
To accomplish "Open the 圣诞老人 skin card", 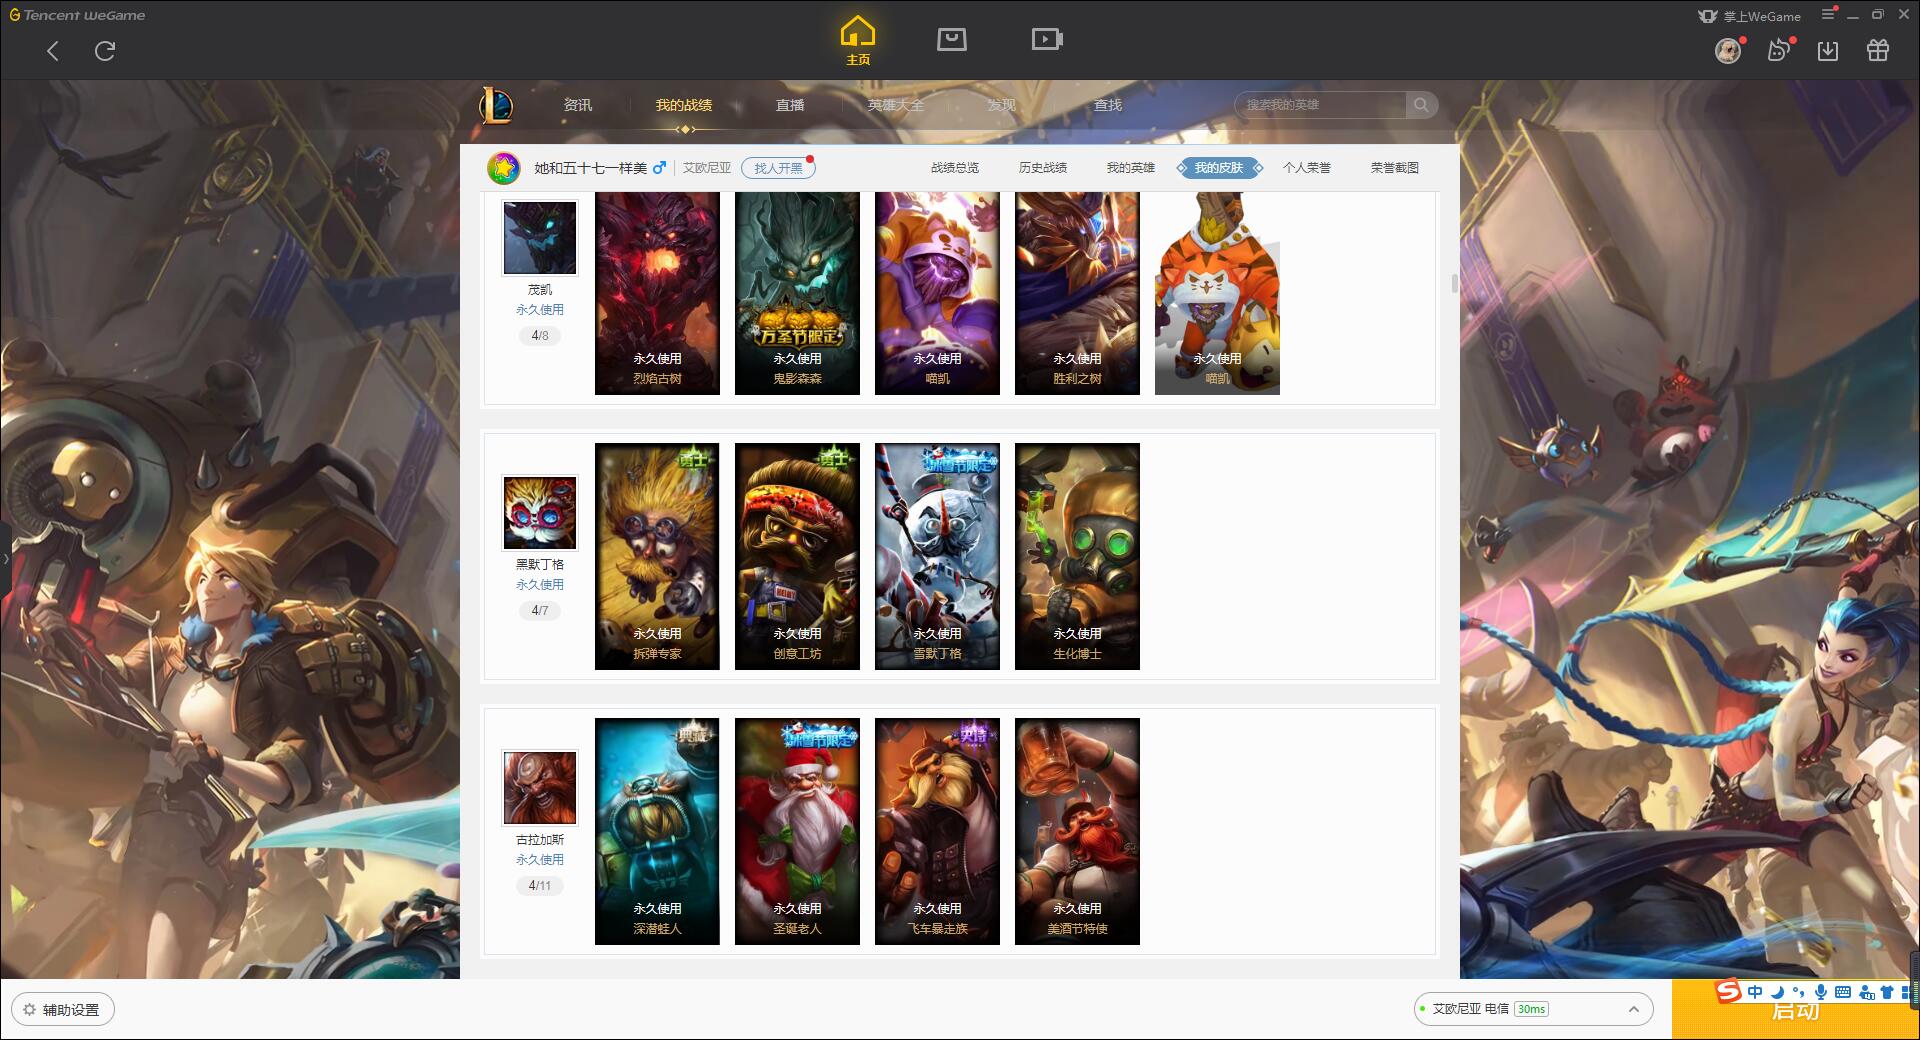I will 797,831.
